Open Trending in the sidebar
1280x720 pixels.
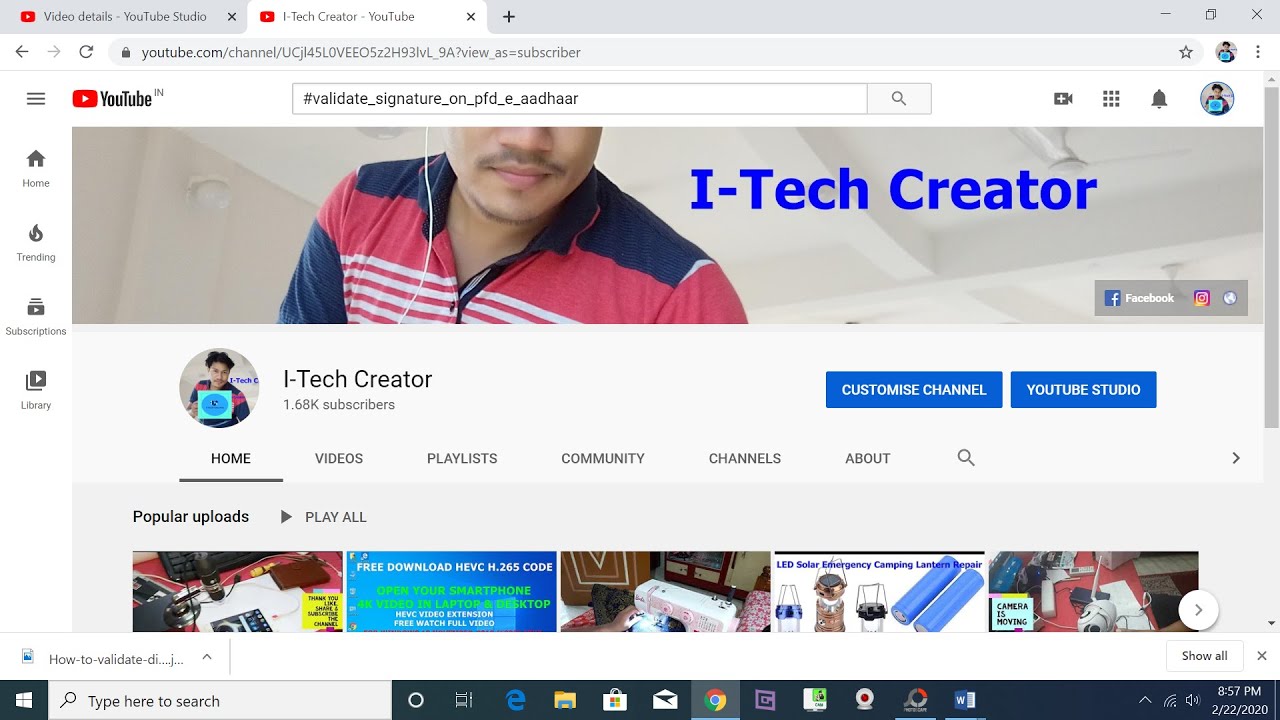[x=36, y=242]
